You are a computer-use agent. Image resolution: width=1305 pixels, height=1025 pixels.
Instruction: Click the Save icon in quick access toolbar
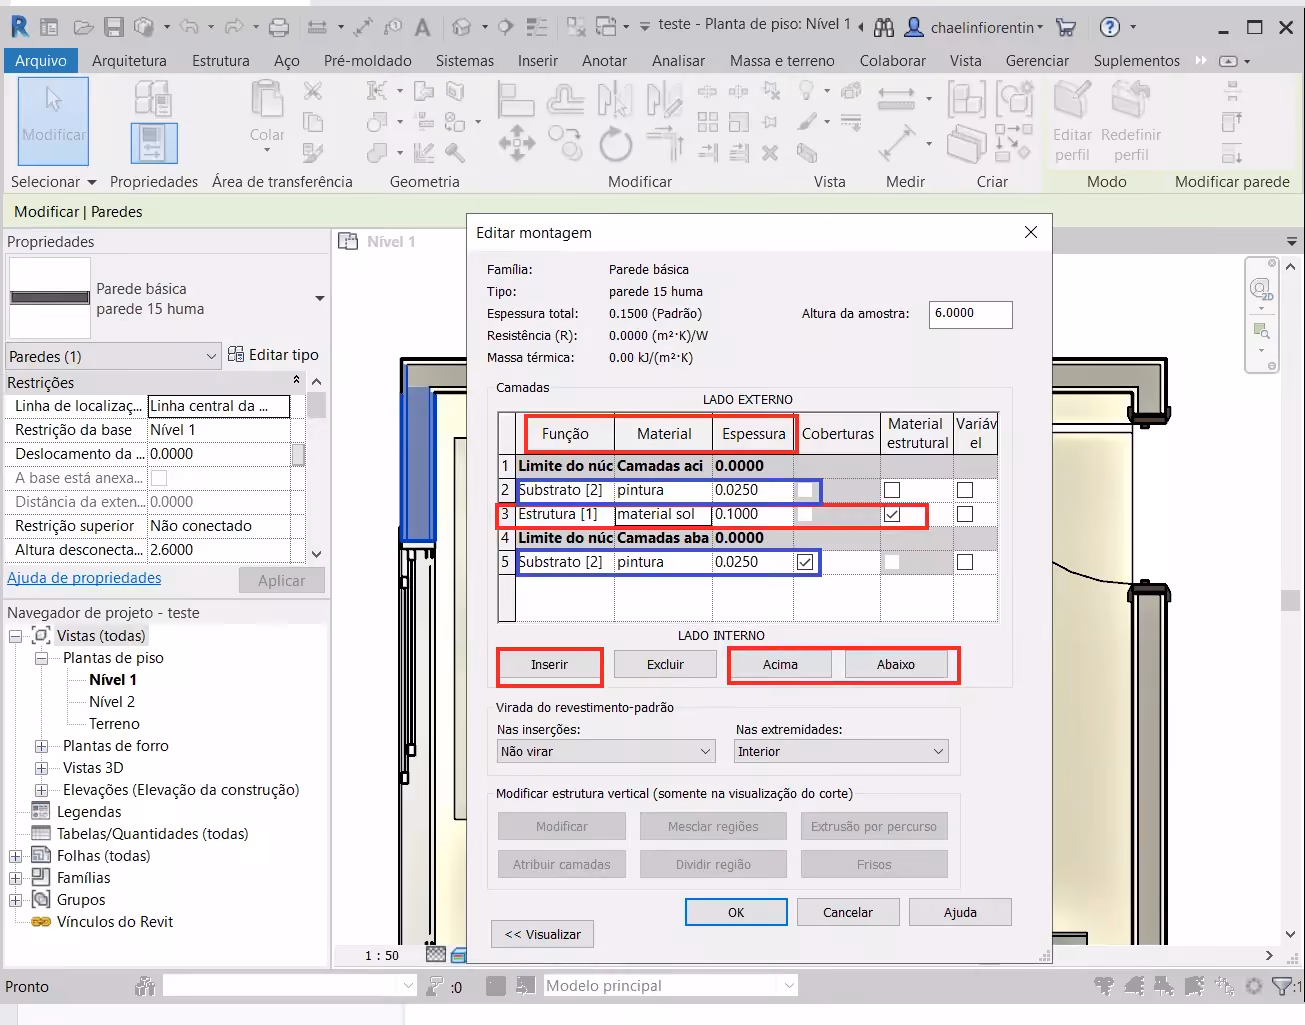pos(114,27)
